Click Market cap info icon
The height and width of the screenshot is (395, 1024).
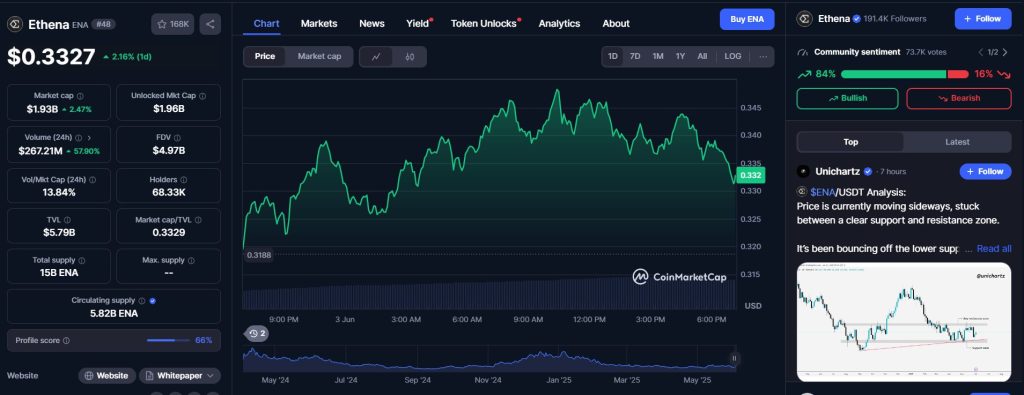point(80,96)
